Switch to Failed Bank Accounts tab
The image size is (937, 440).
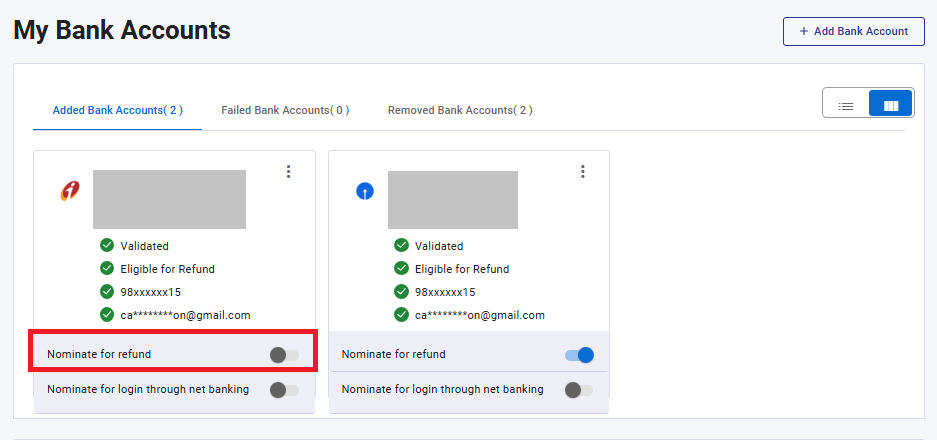(285, 110)
